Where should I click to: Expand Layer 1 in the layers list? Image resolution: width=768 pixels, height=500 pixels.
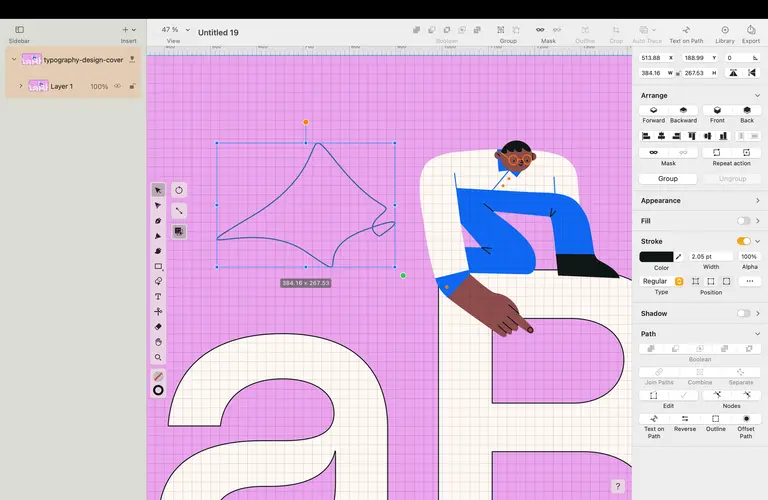point(21,86)
